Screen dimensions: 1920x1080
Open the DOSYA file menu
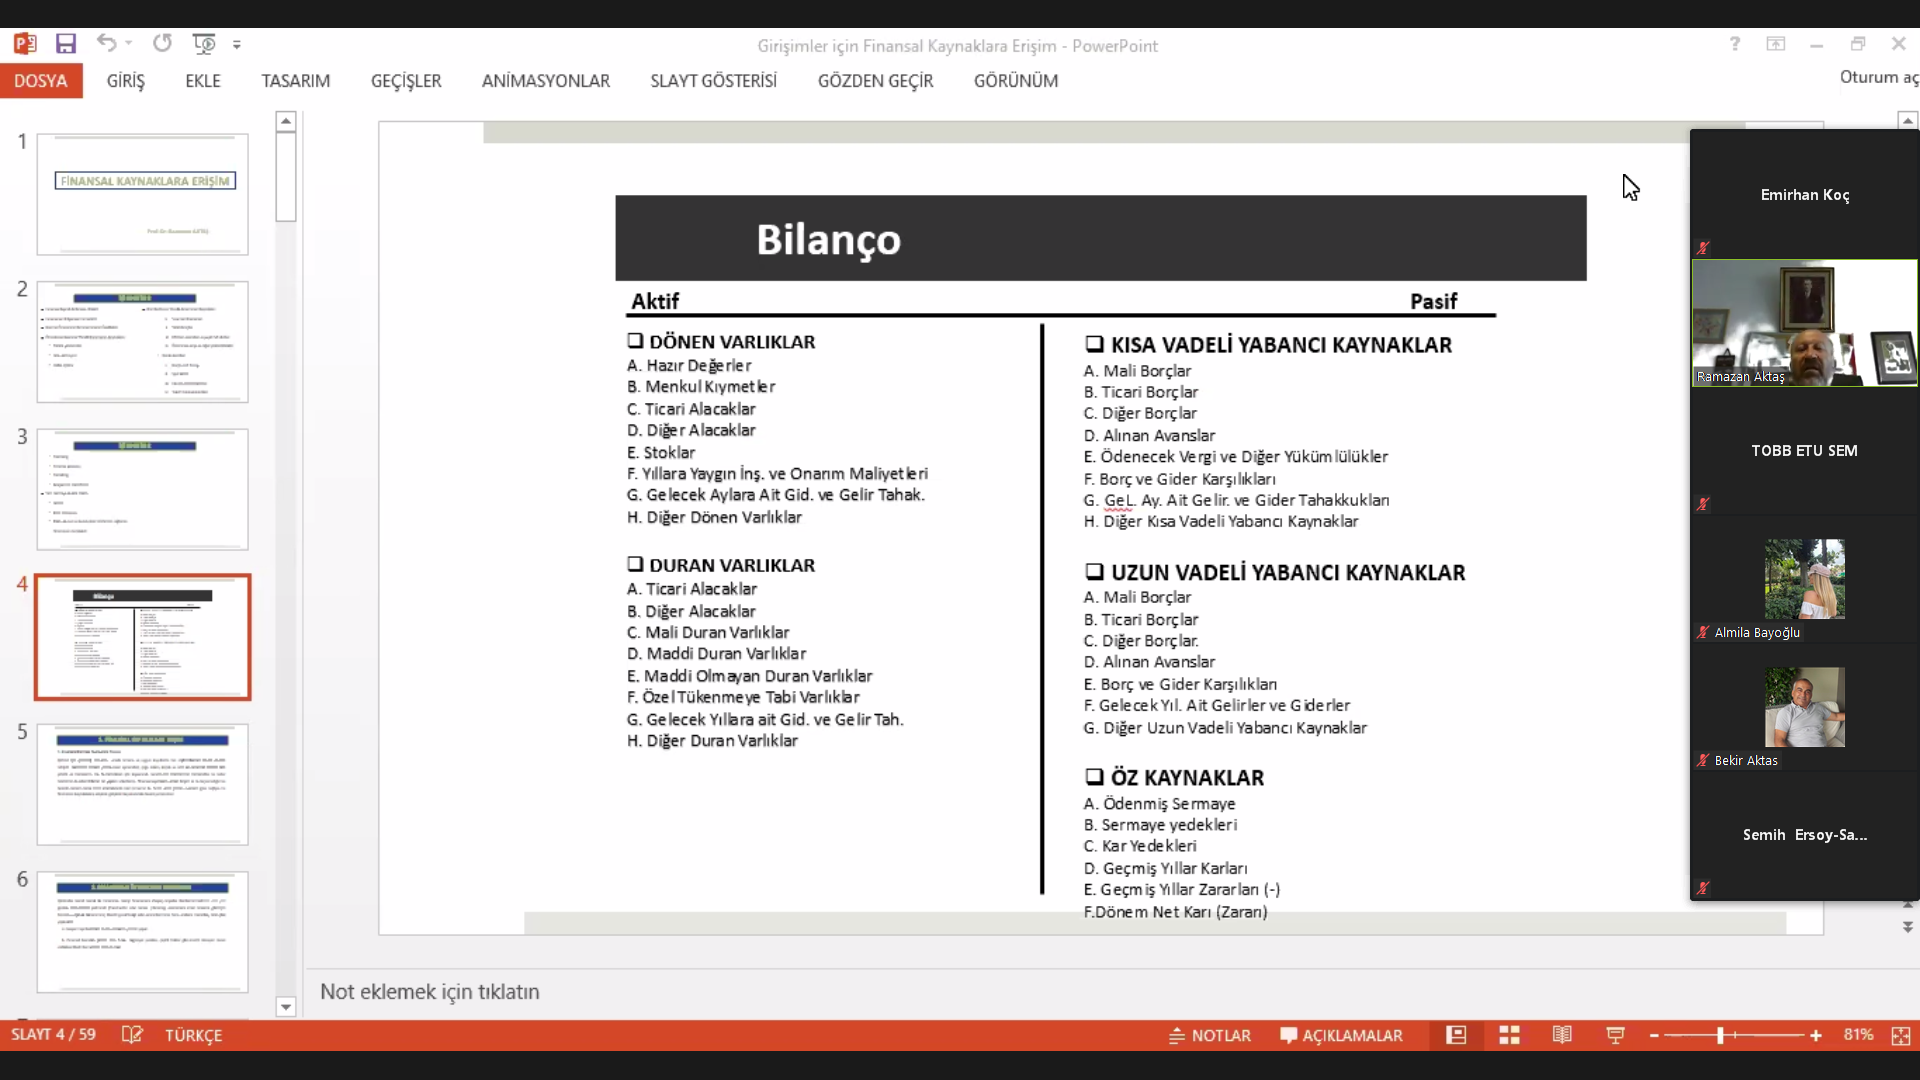[x=41, y=81]
